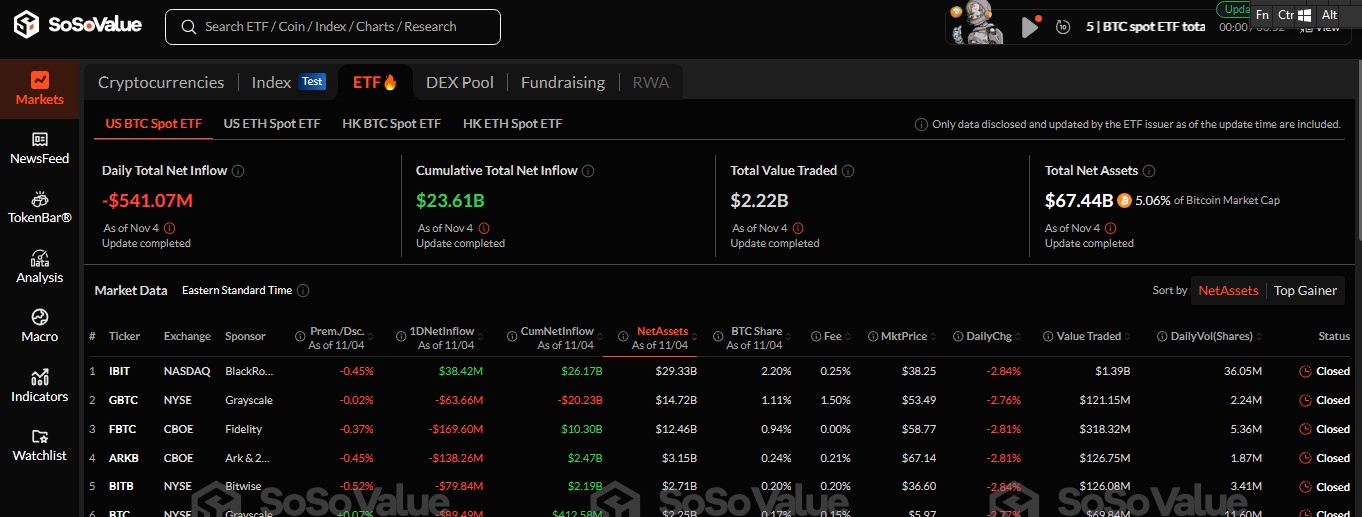Image resolution: width=1362 pixels, height=517 pixels.
Task: Select the ETF tab
Action: coord(375,82)
